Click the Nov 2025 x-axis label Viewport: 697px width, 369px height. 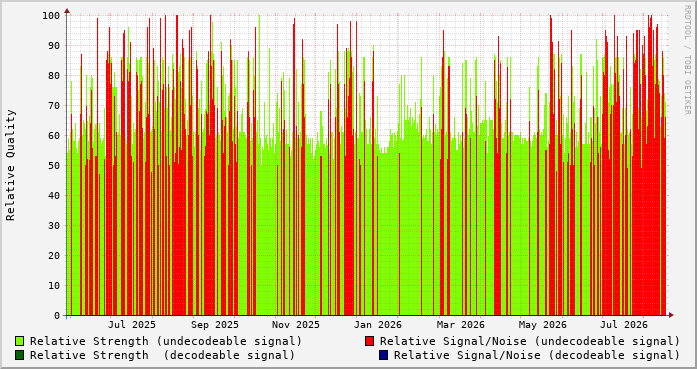(296, 325)
